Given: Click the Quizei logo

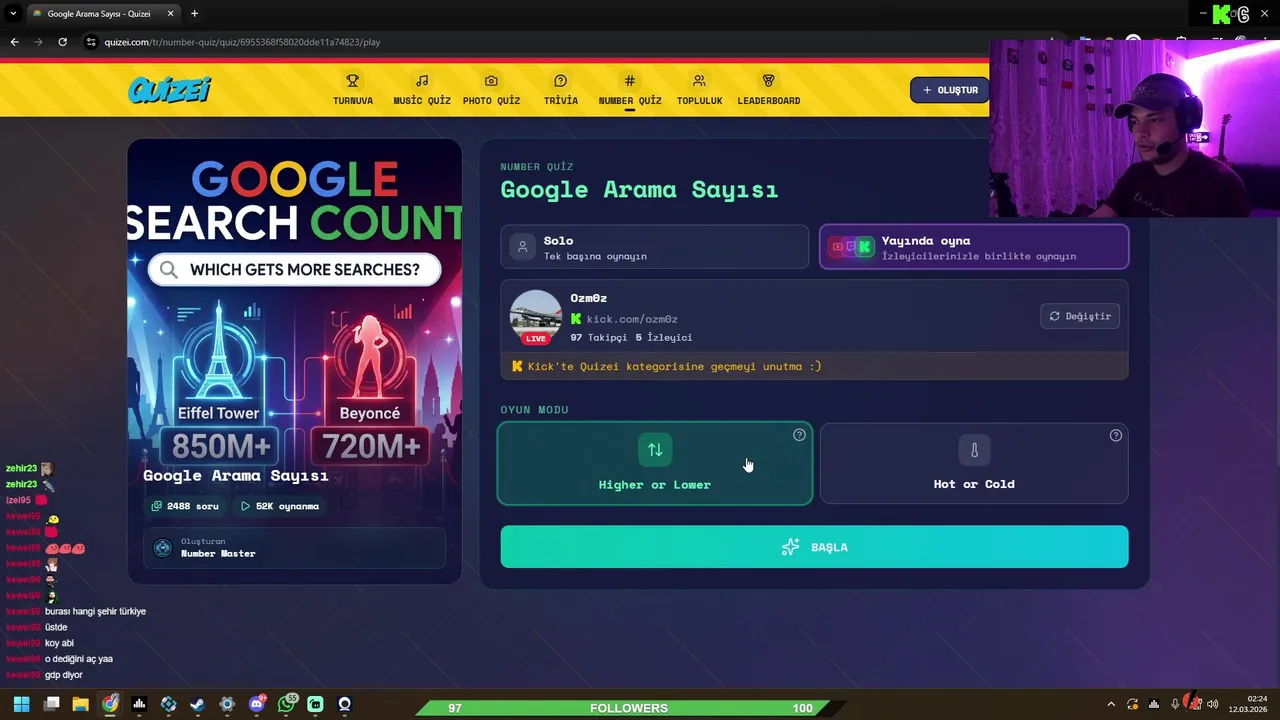Looking at the screenshot, I should (x=169, y=90).
